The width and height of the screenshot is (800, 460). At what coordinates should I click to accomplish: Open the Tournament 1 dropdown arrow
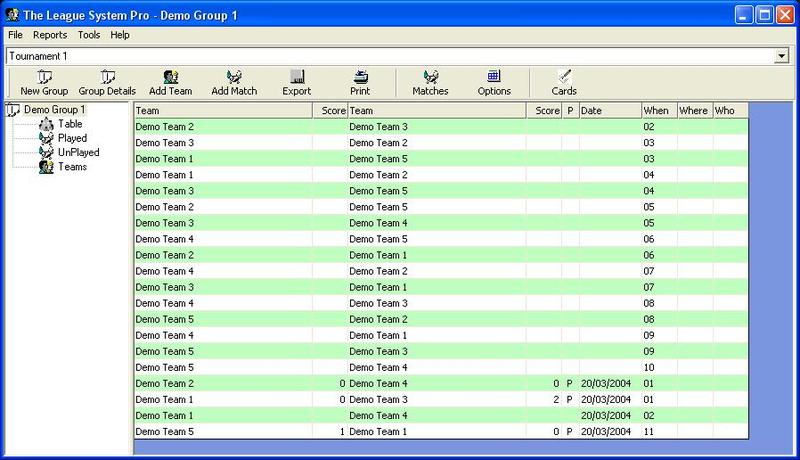pyautogui.click(x=781, y=56)
